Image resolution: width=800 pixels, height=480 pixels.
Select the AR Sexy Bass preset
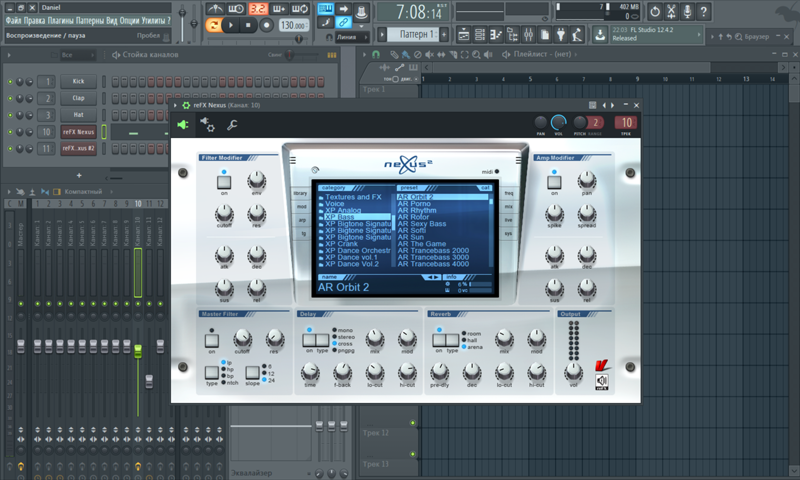coord(422,223)
